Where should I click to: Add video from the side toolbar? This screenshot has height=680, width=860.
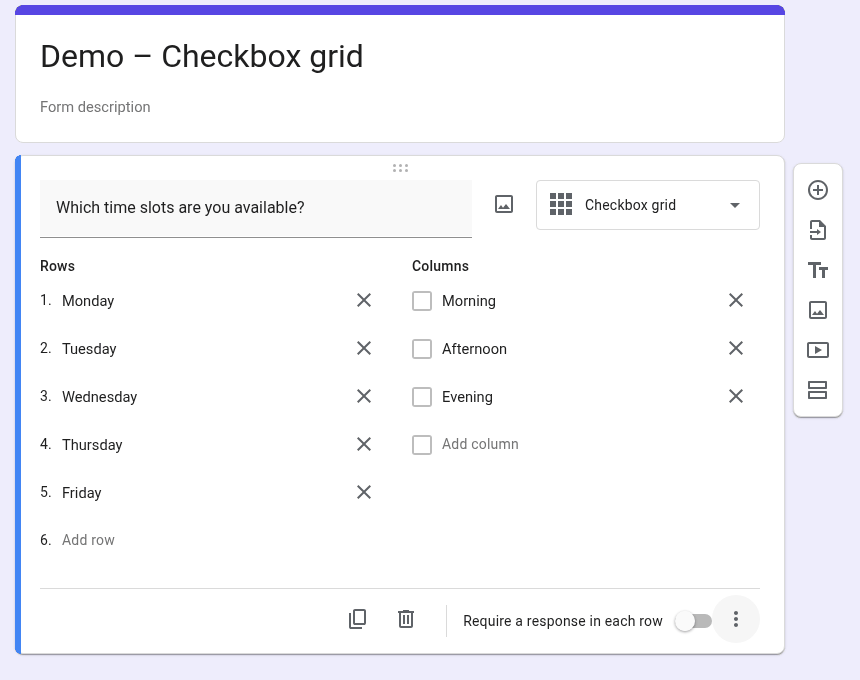pos(818,350)
